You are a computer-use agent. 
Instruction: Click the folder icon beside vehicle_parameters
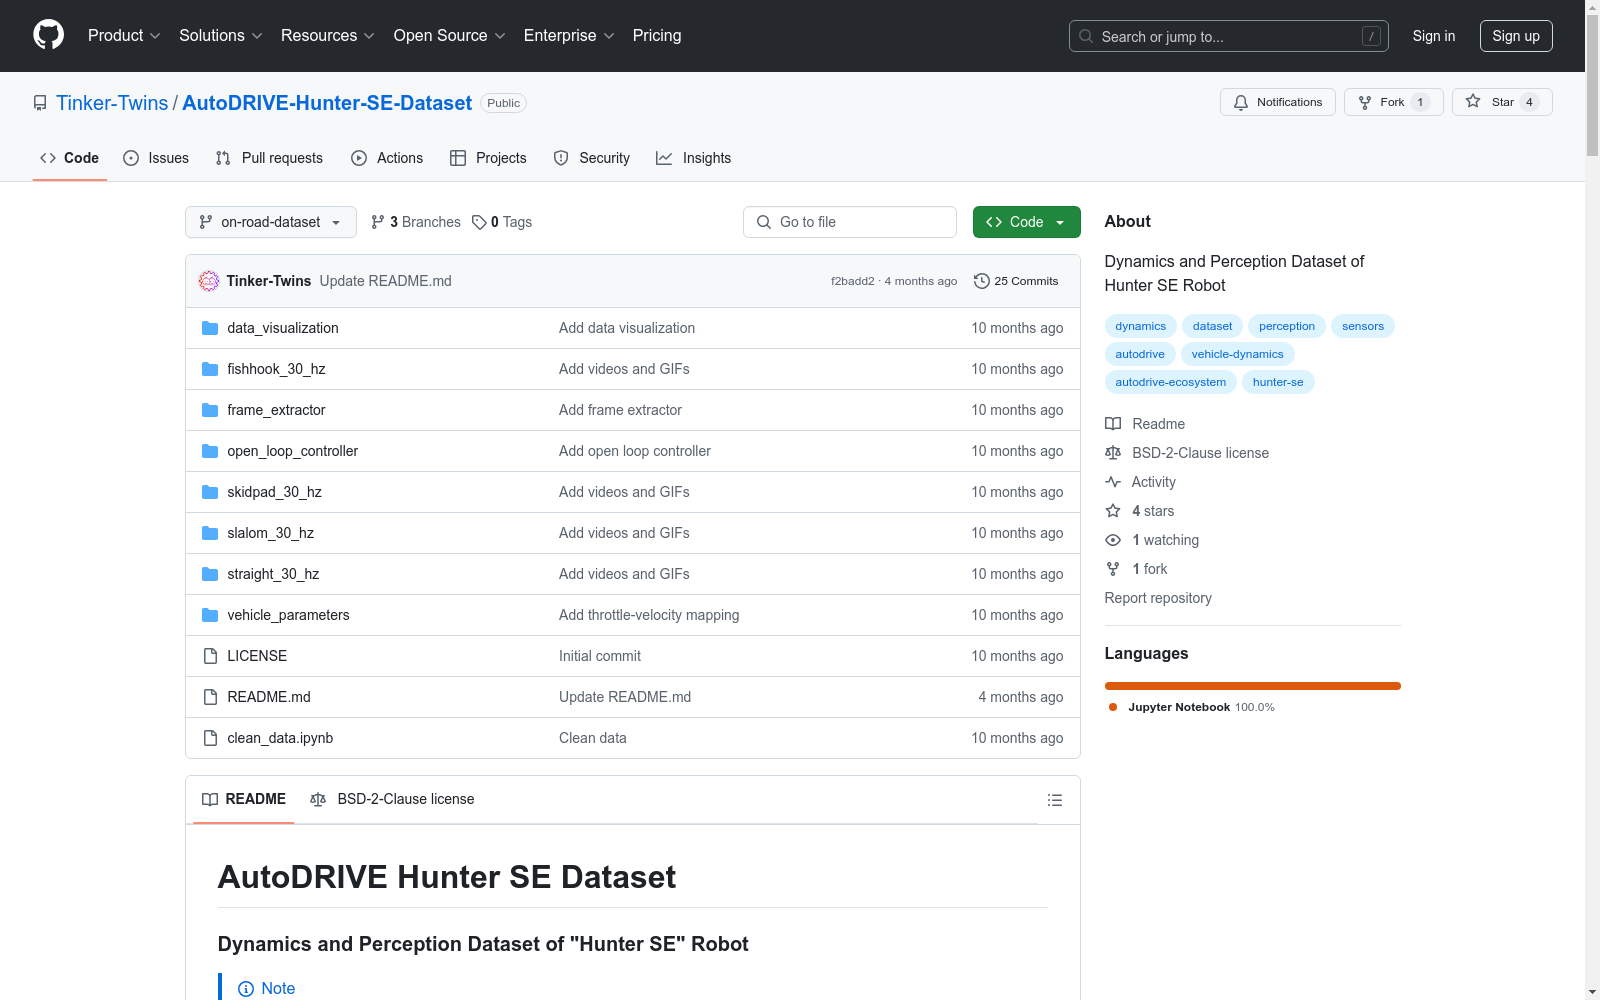pyautogui.click(x=210, y=615)
